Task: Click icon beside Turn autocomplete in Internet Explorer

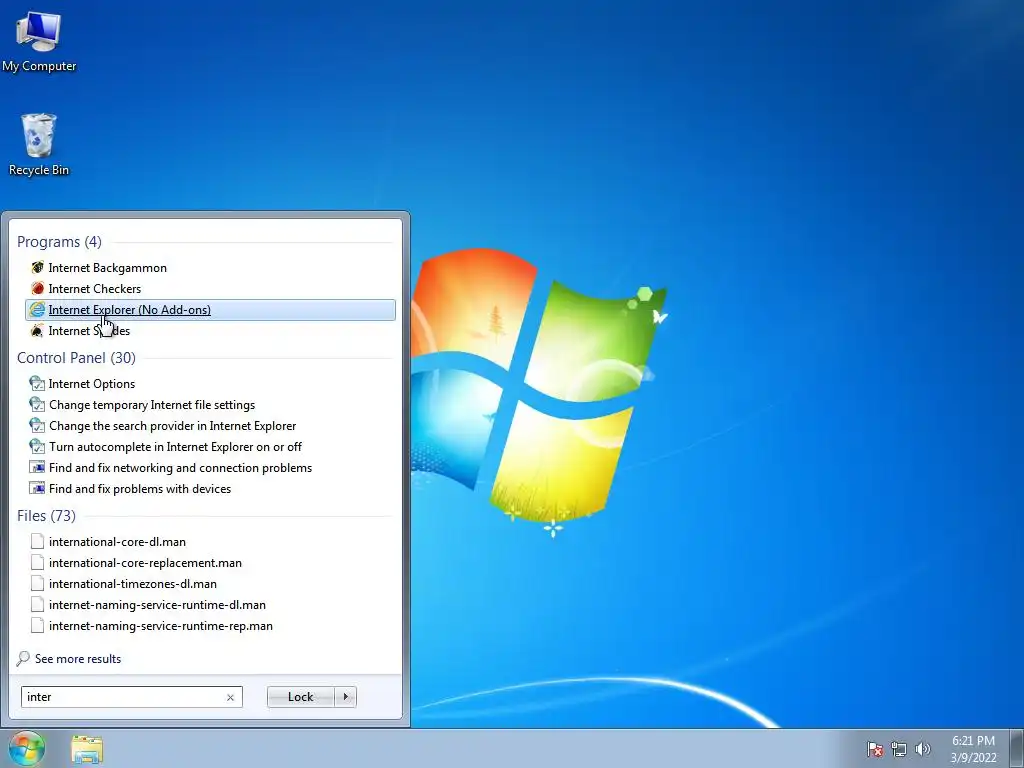Action: [37, 447]
